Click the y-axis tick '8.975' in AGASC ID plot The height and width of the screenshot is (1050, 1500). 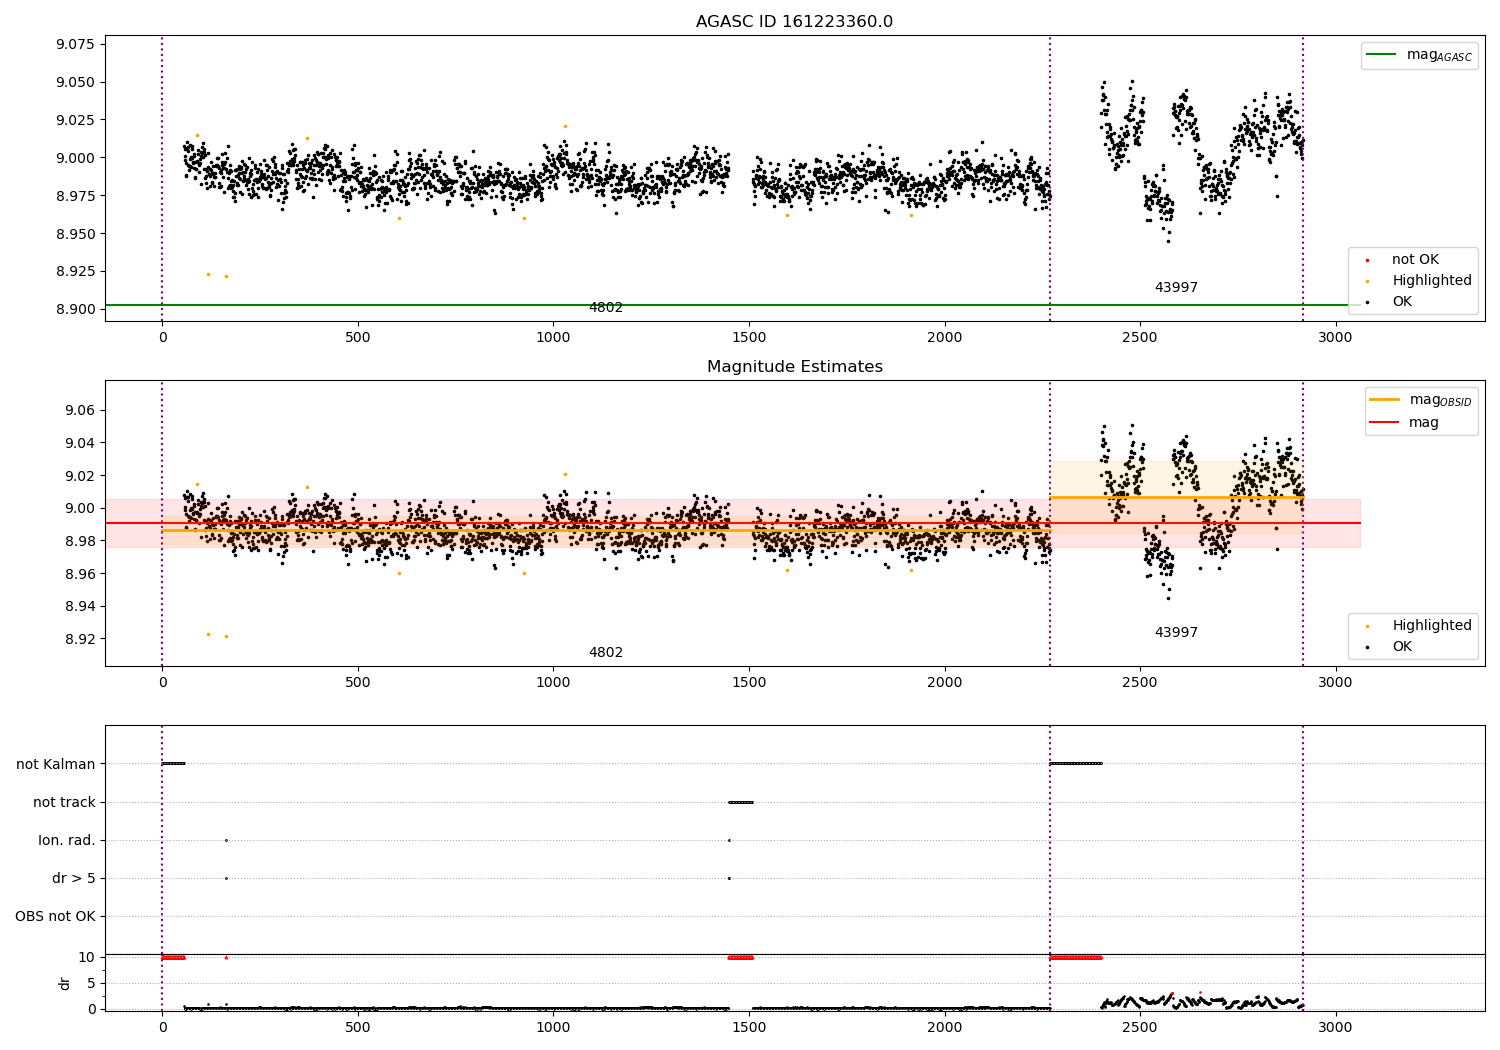(75, 196)
